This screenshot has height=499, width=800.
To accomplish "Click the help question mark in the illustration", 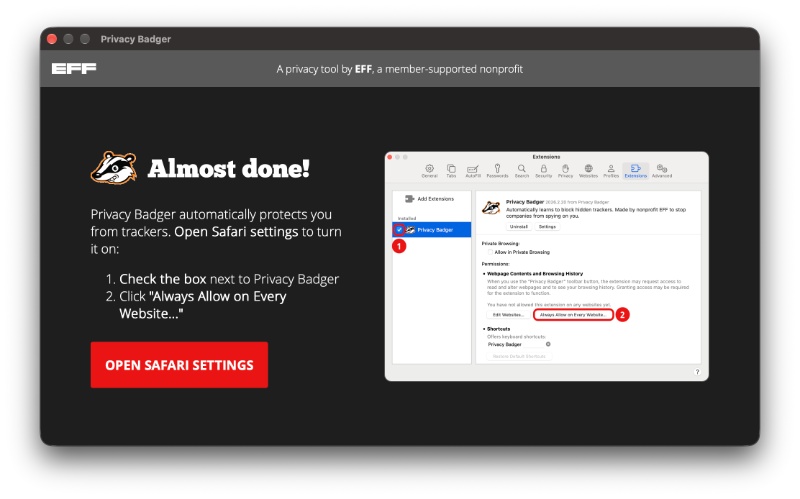I will pos(697,372).
